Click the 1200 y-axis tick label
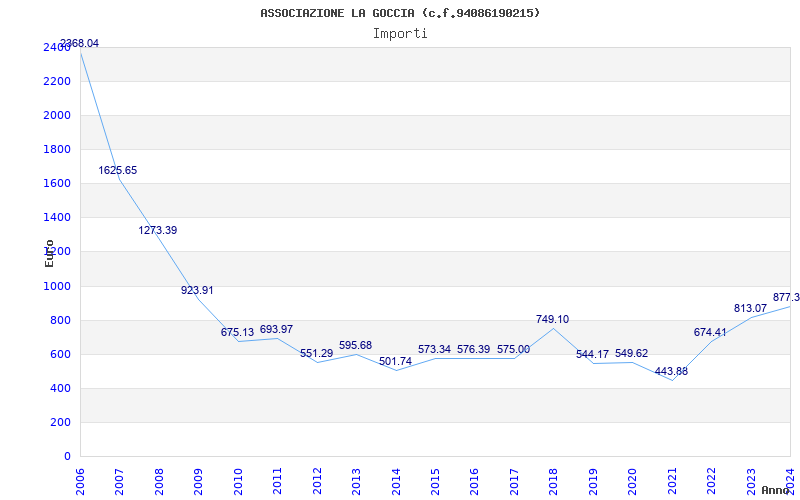Image resolution: width=800 pixels, height=500 pixels. point(57,252)
